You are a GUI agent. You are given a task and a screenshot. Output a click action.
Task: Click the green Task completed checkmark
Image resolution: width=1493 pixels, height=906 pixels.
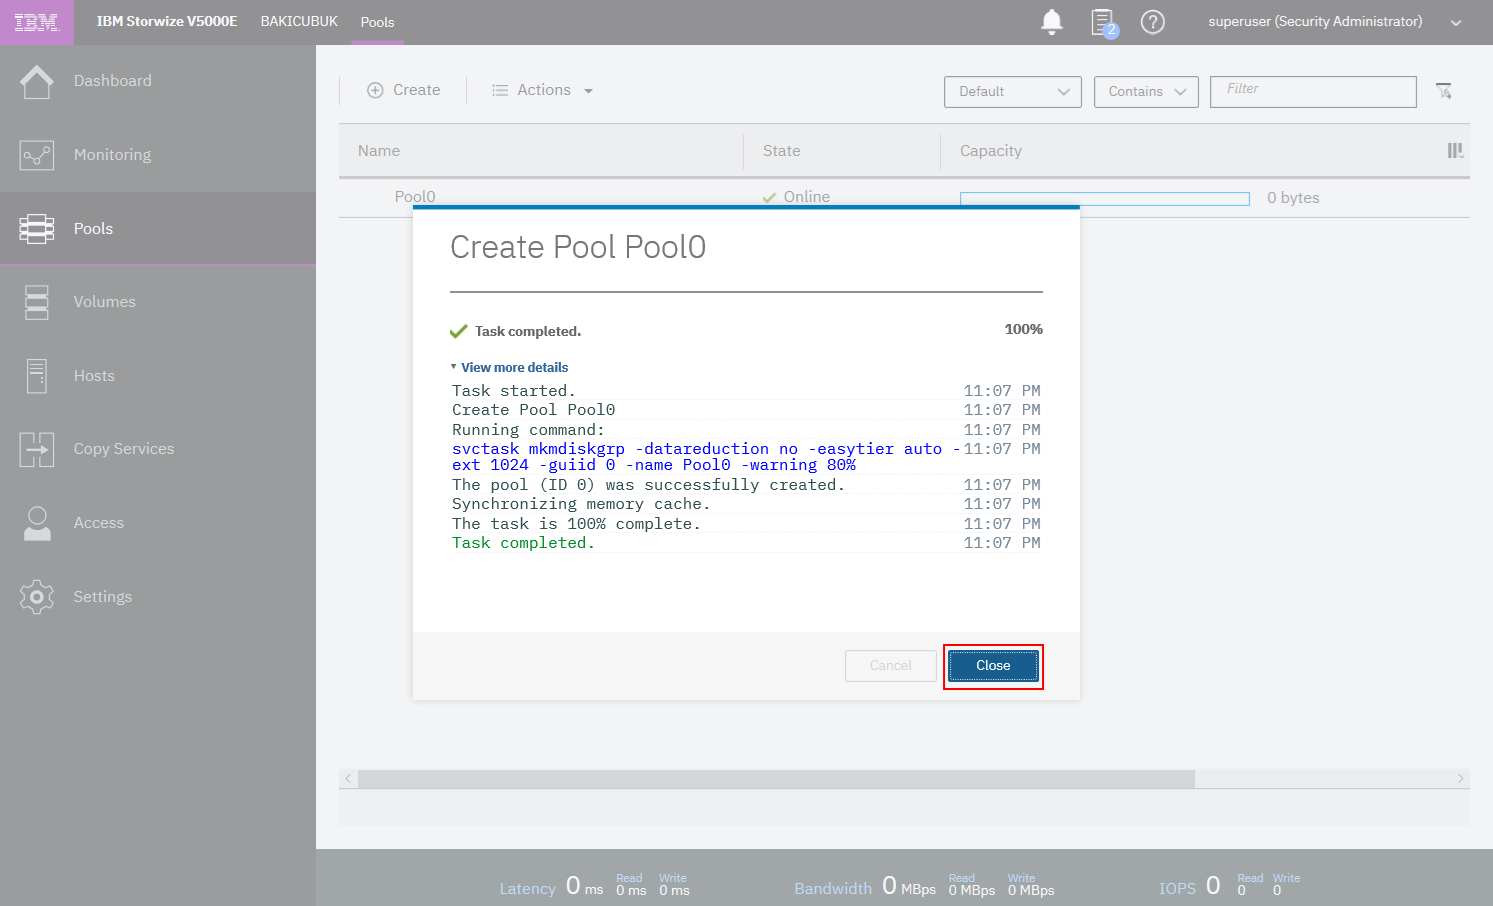coord(459,331)
